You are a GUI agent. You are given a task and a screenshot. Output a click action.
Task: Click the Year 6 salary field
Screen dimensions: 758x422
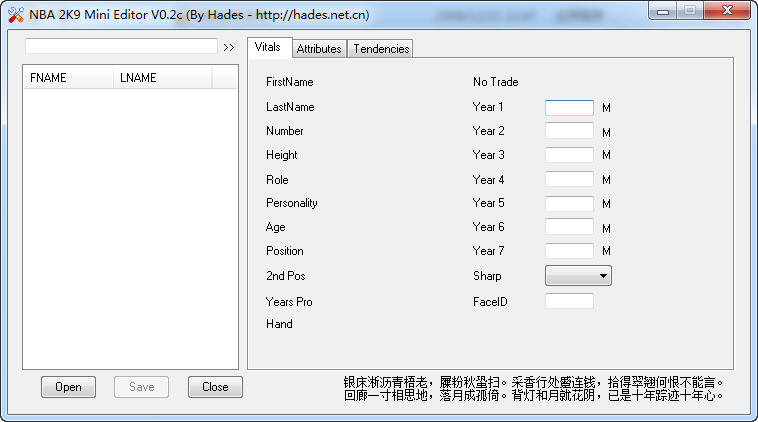coord(569,227)
